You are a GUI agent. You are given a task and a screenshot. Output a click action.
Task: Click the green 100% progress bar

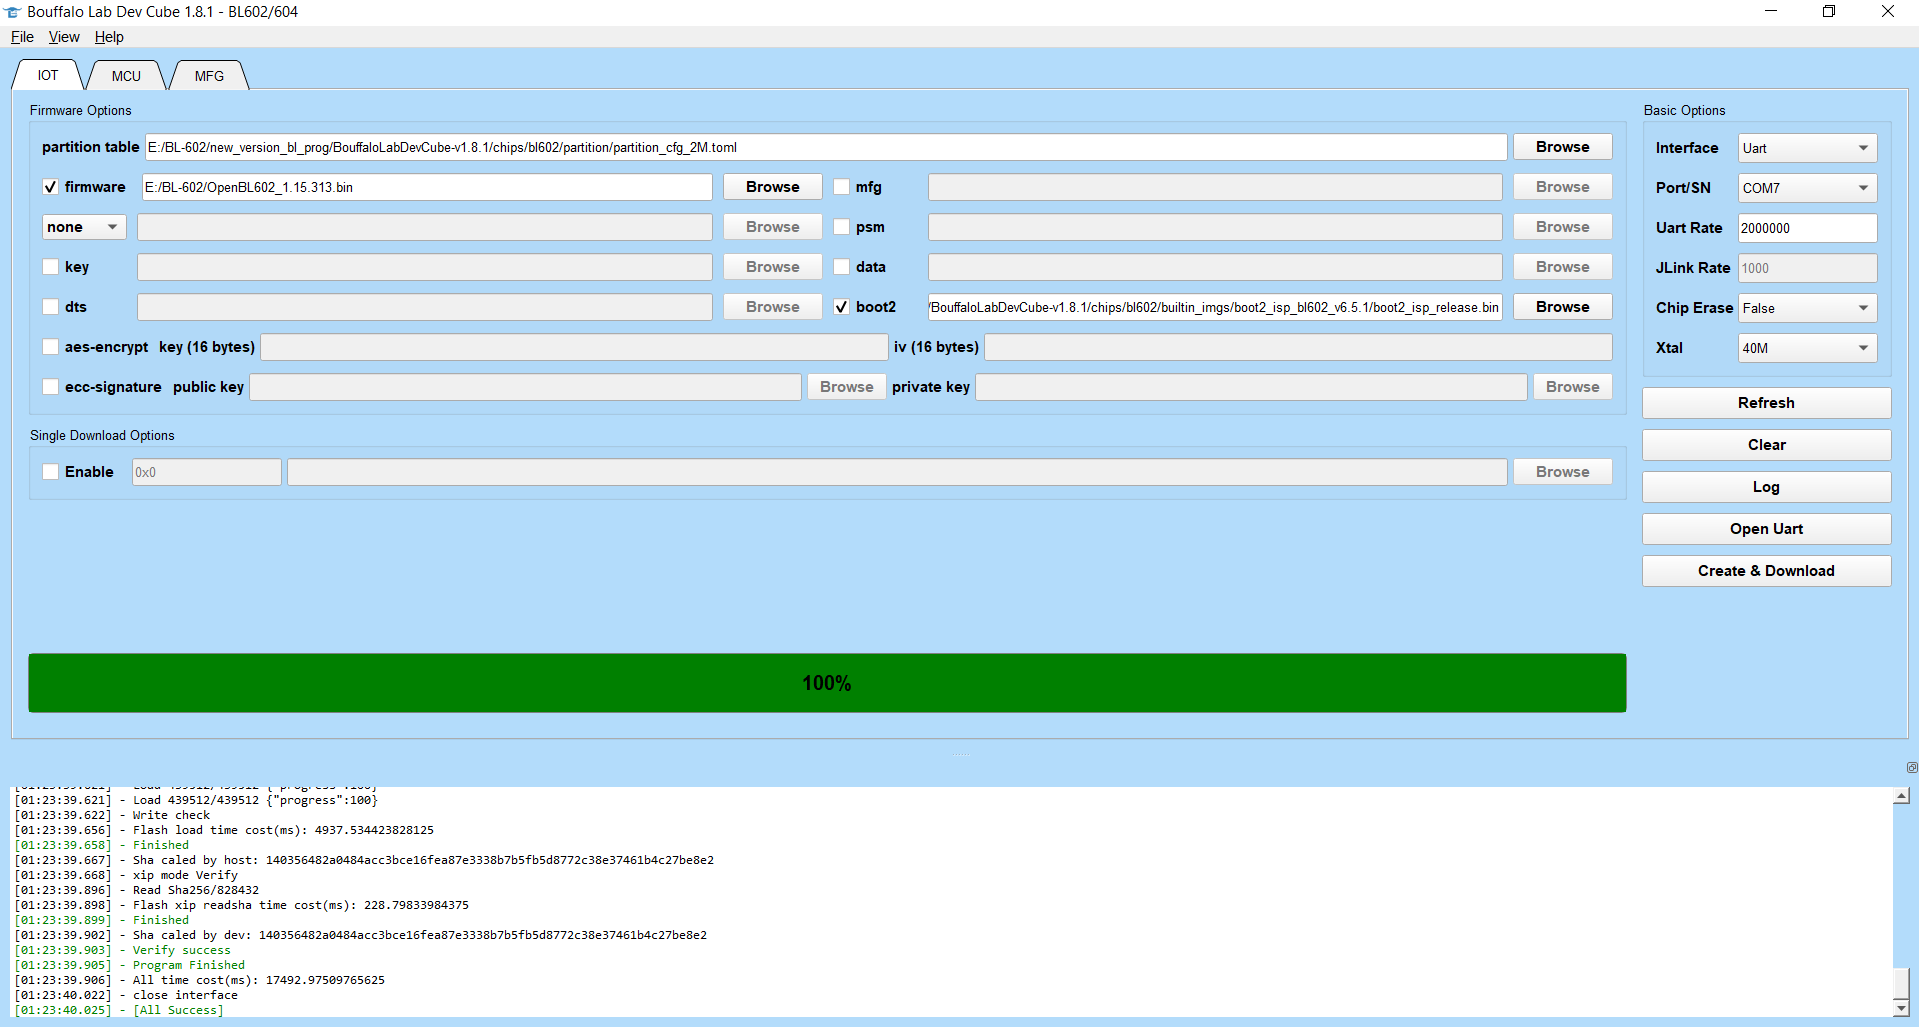point(827,683)
